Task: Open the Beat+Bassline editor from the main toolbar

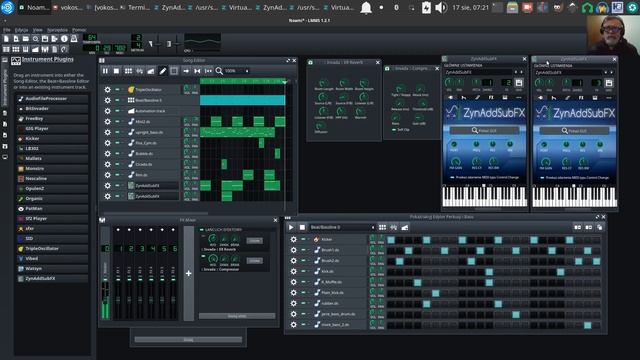Action: coord(16,49)
